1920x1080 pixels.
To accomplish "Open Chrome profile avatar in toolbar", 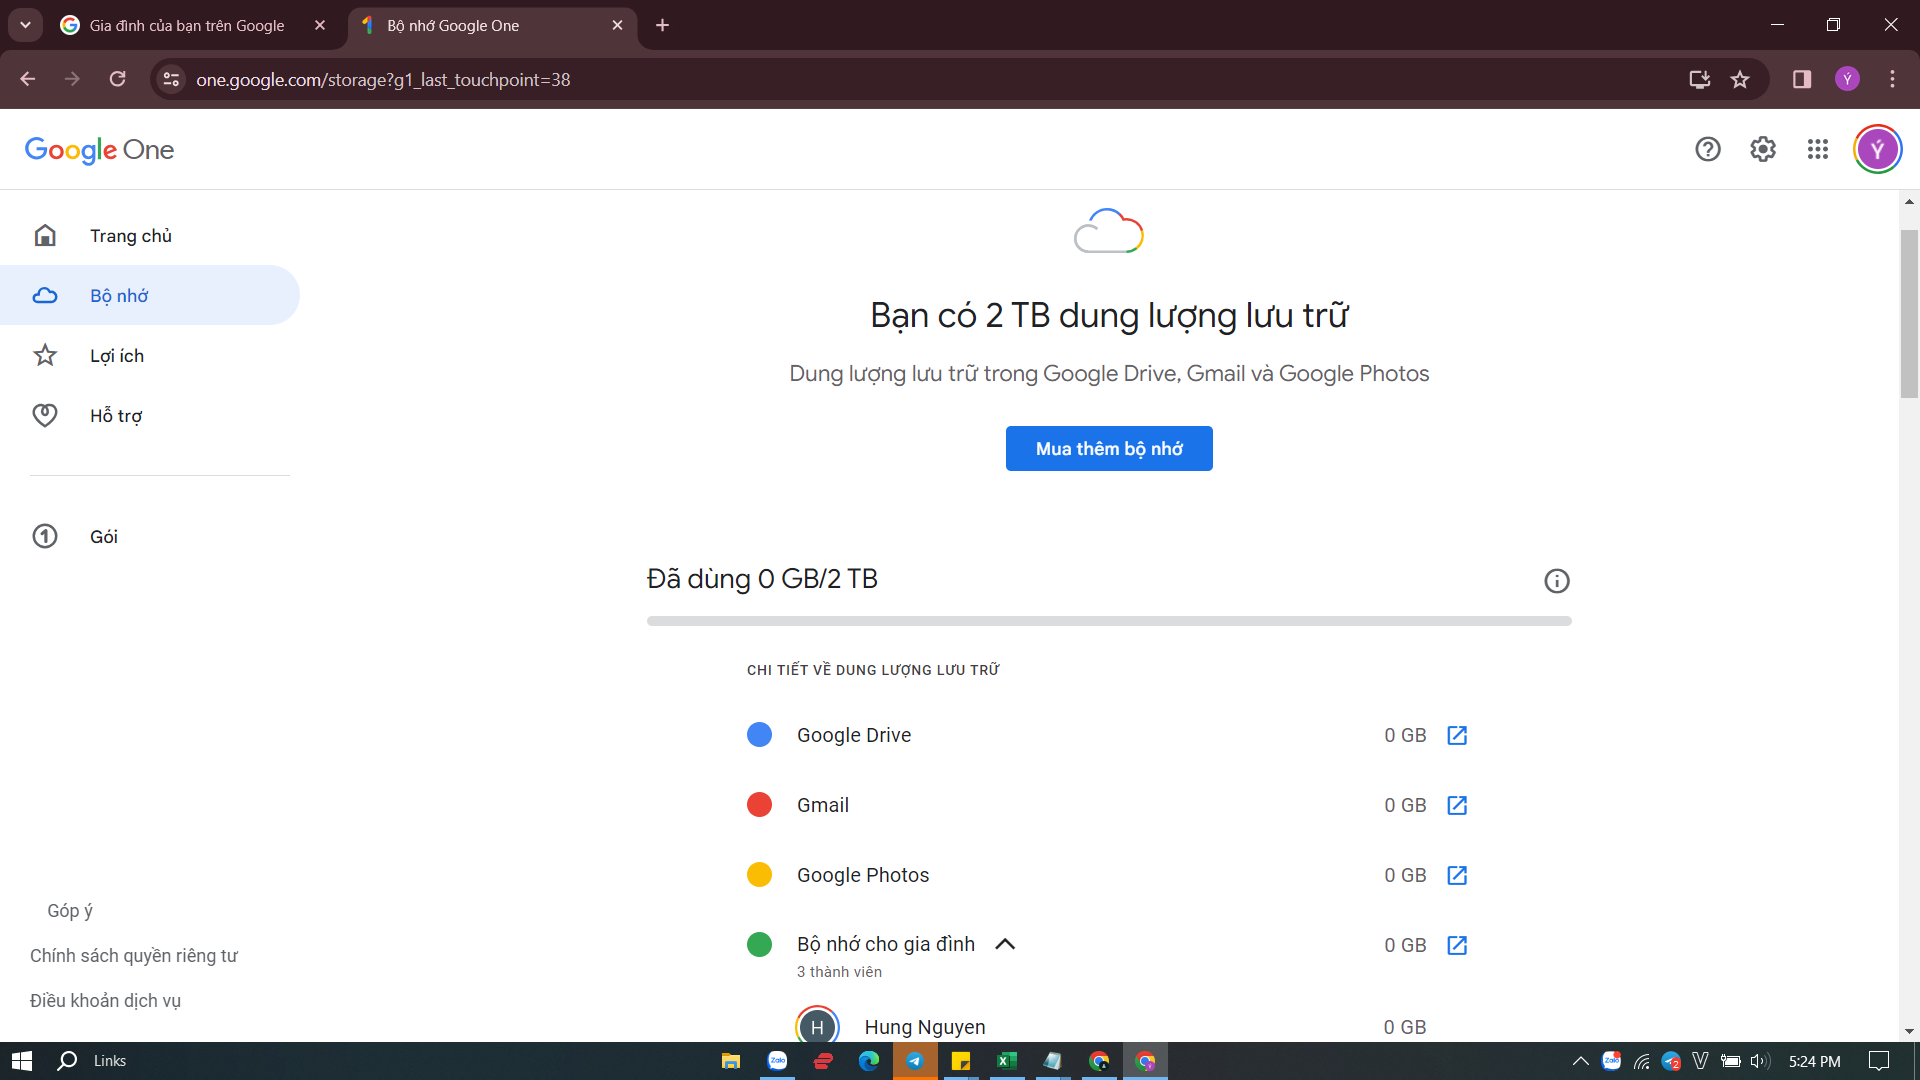I will (x=1847, y=79).
